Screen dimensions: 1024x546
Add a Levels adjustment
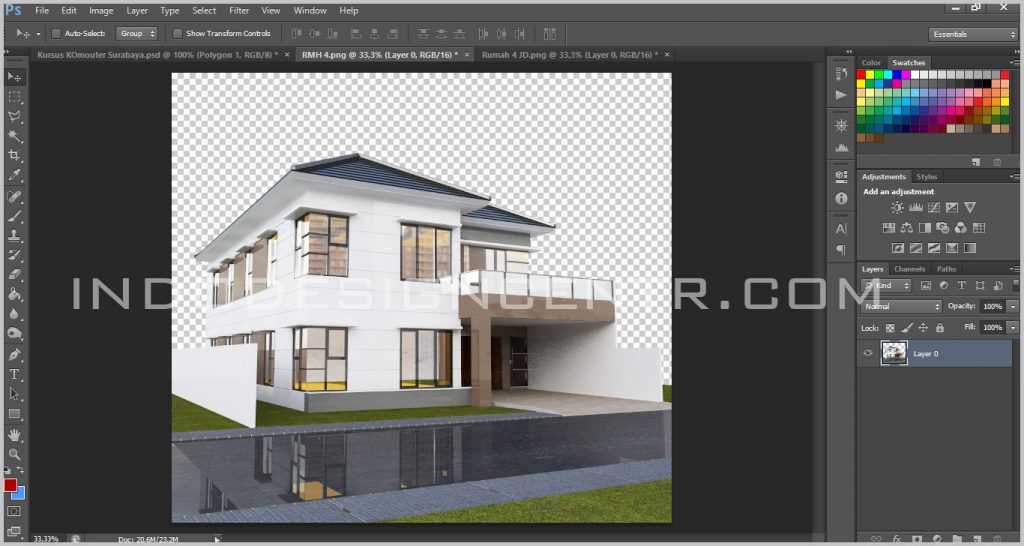click(916, 208)
